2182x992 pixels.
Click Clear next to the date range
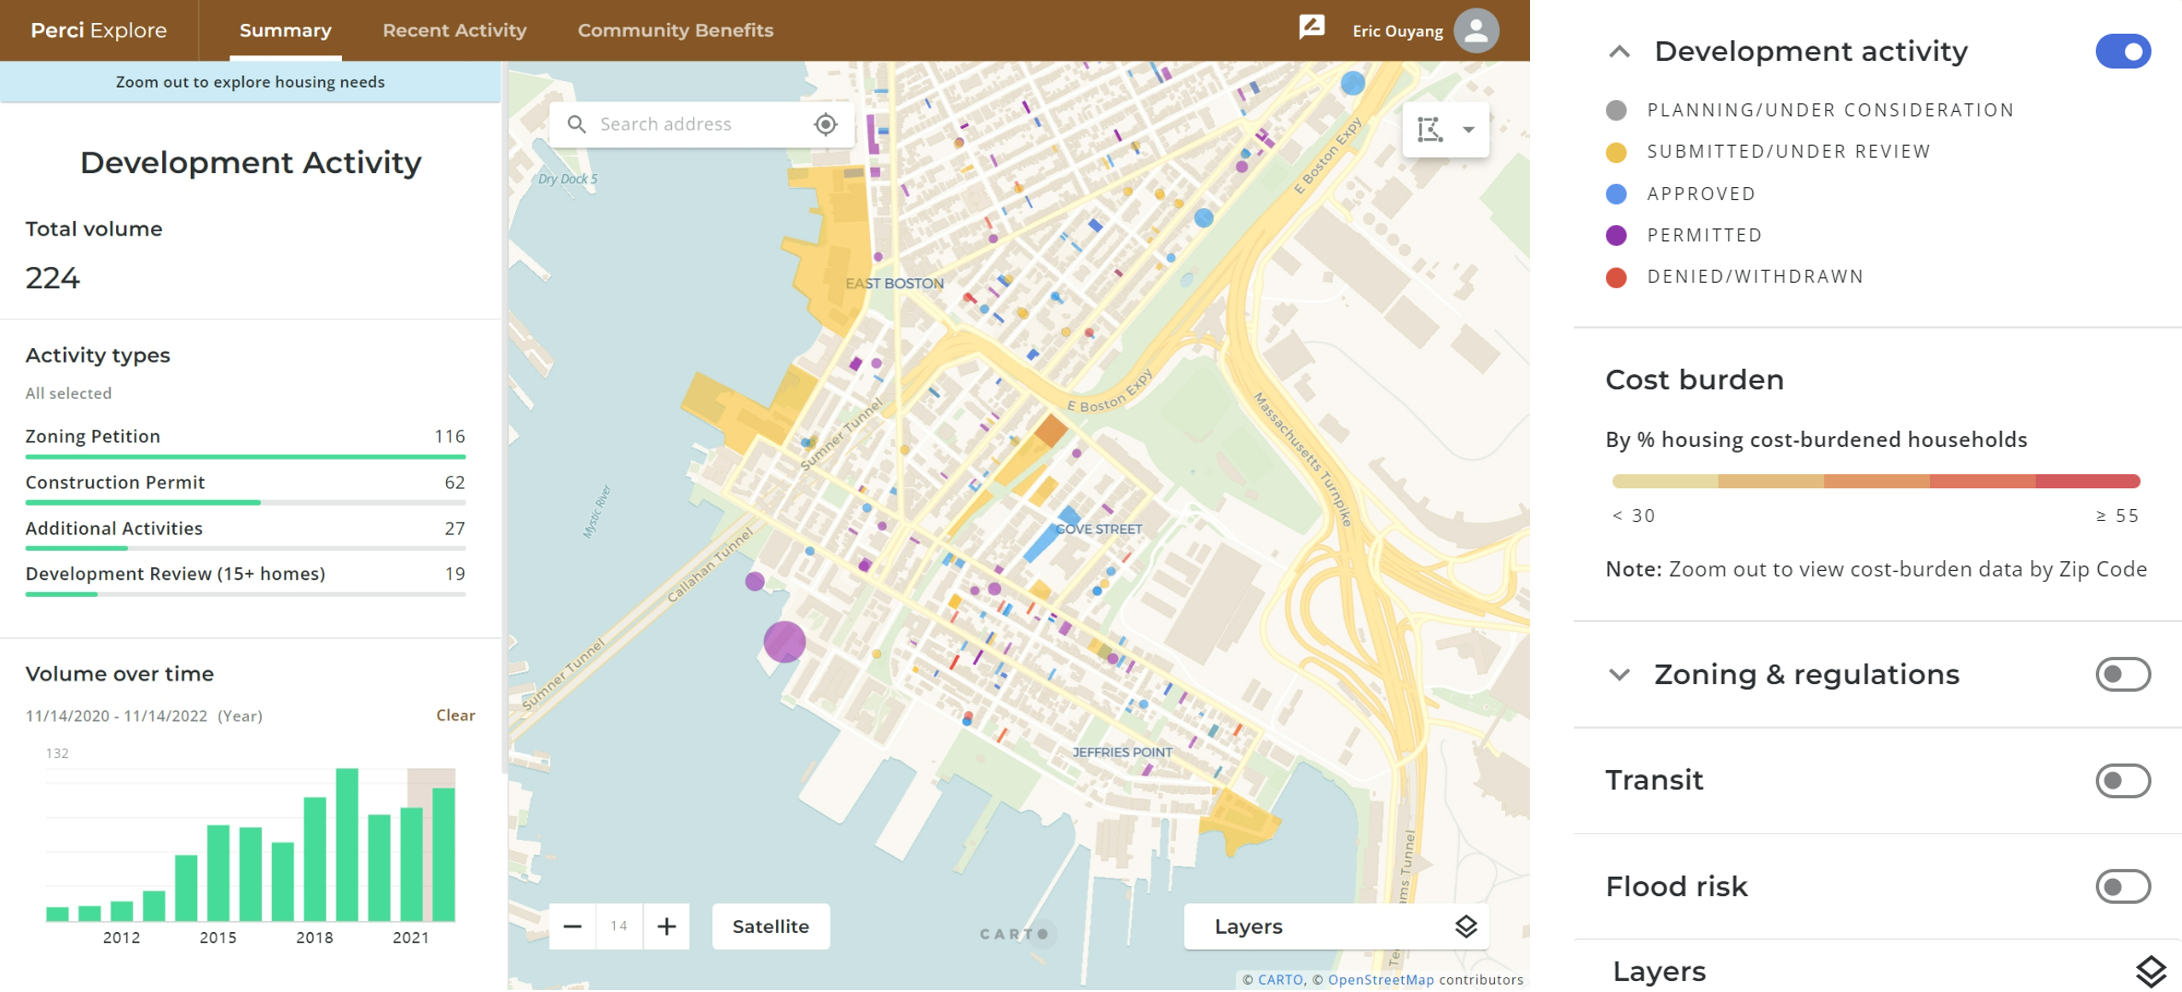455,715
